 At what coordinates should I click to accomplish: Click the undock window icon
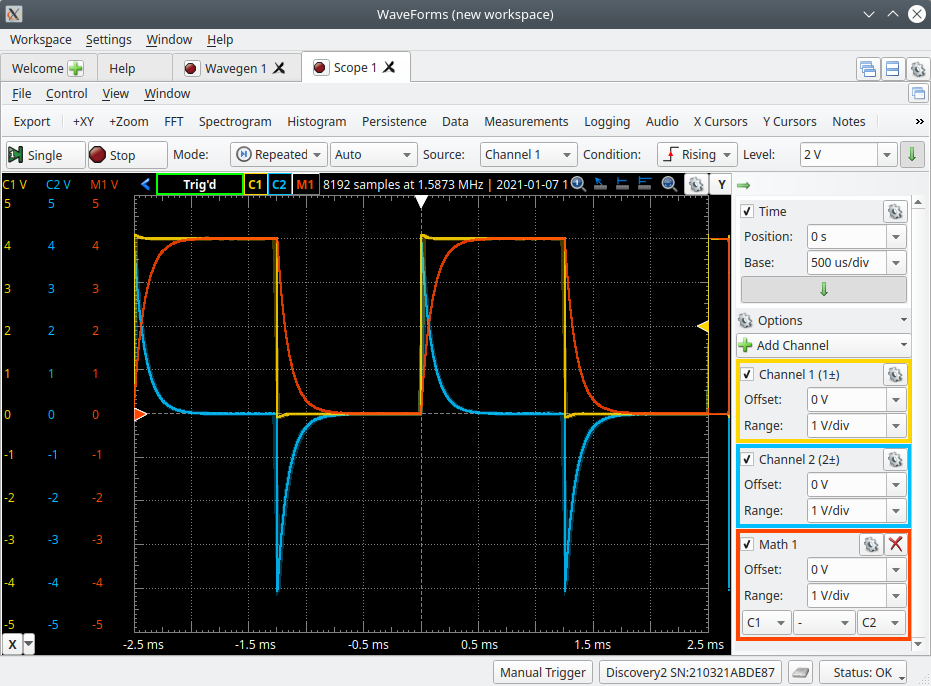pyautogui.click(x=919, y=93)
